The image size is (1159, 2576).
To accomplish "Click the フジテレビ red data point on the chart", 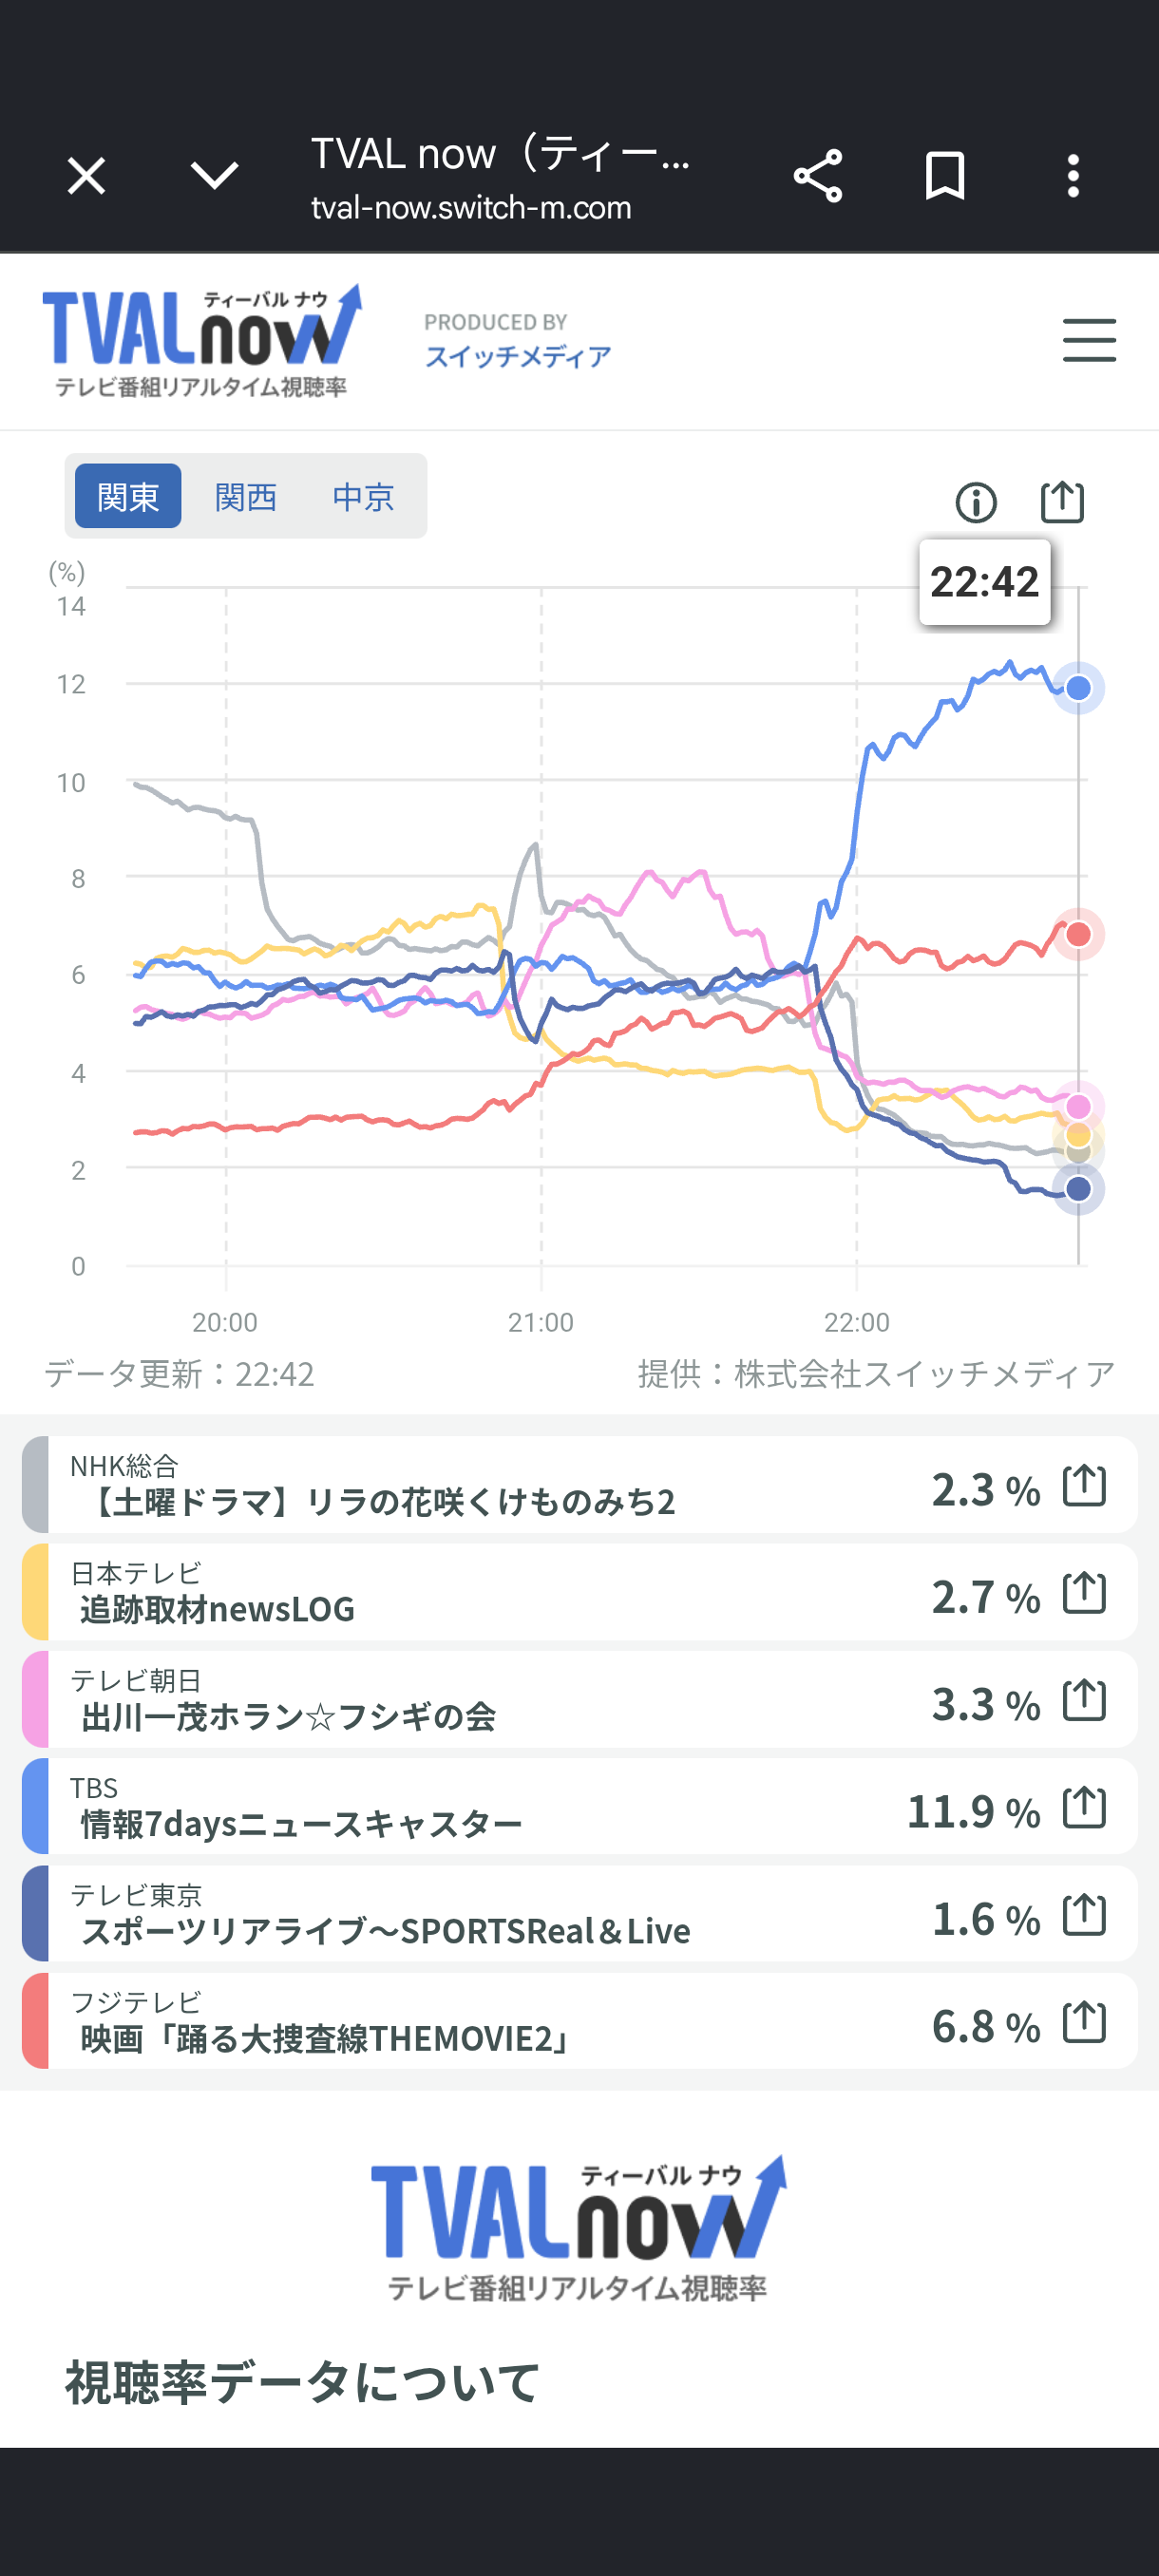I will pos(1078,934).
